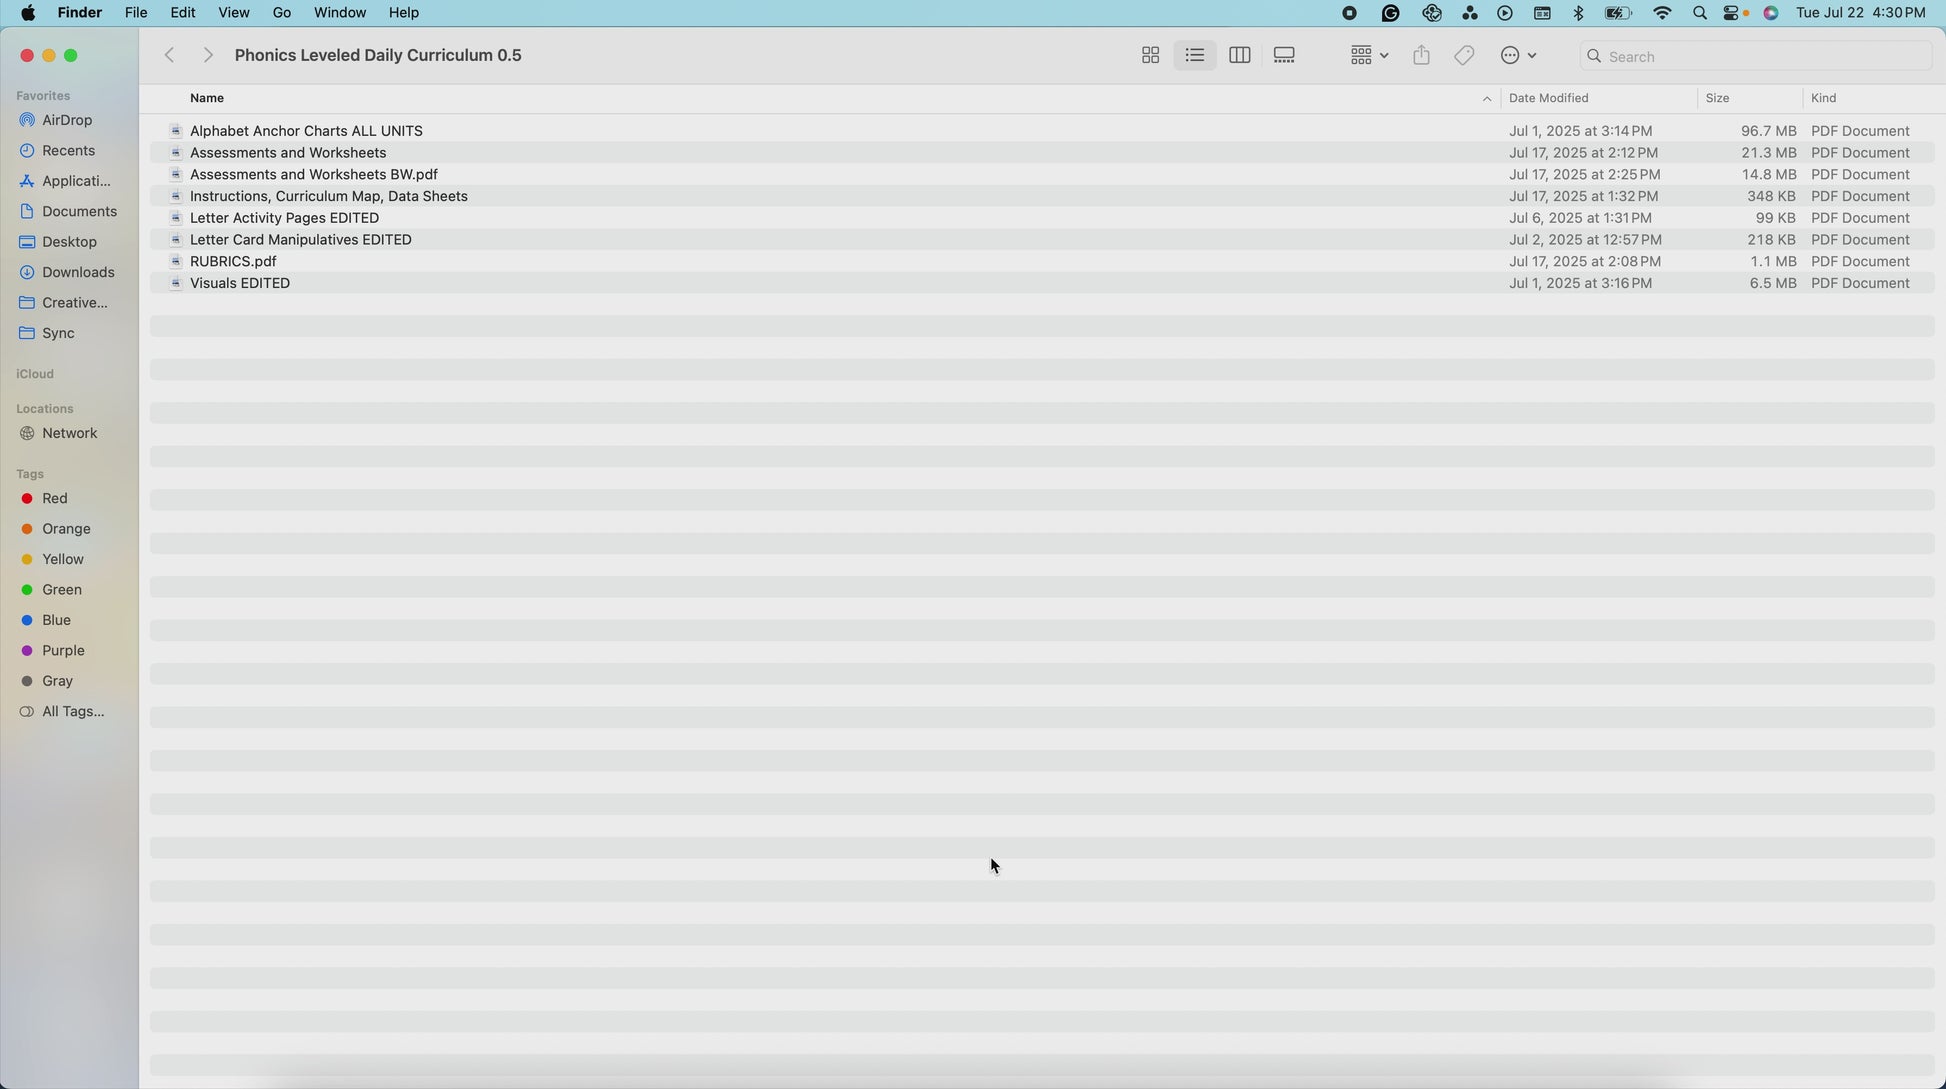Select list view toggle button

pos(1194,56)
